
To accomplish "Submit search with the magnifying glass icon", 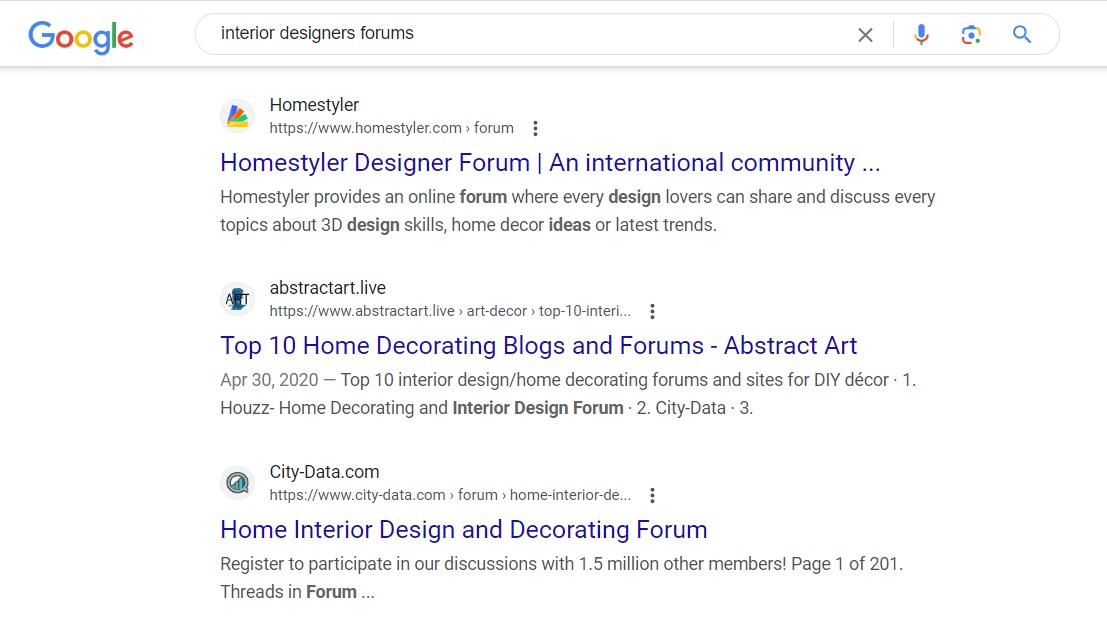I will point(1022,34).
